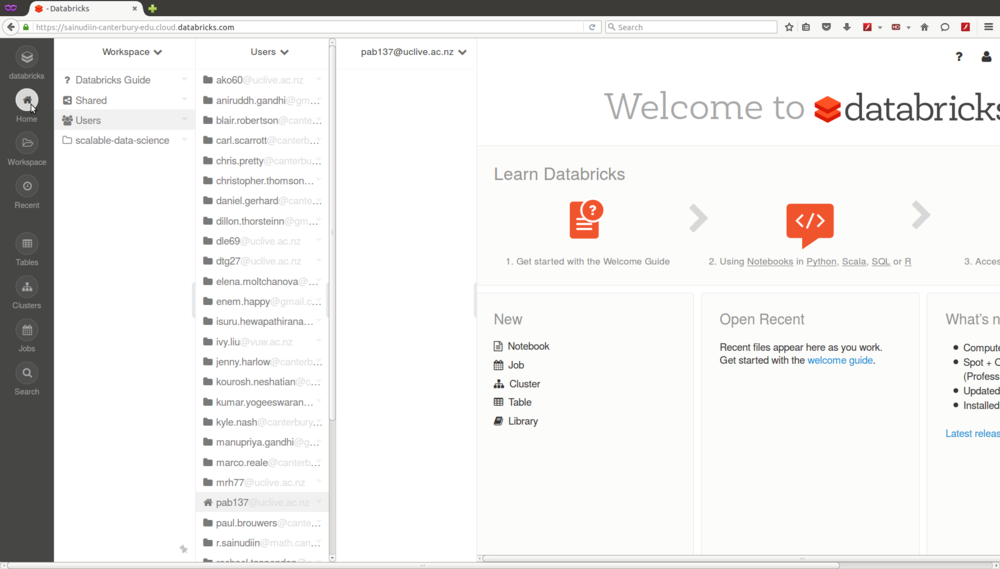Bookmark this page with star icon
This screenshot has width=1000, height=569.
point(789,27)
